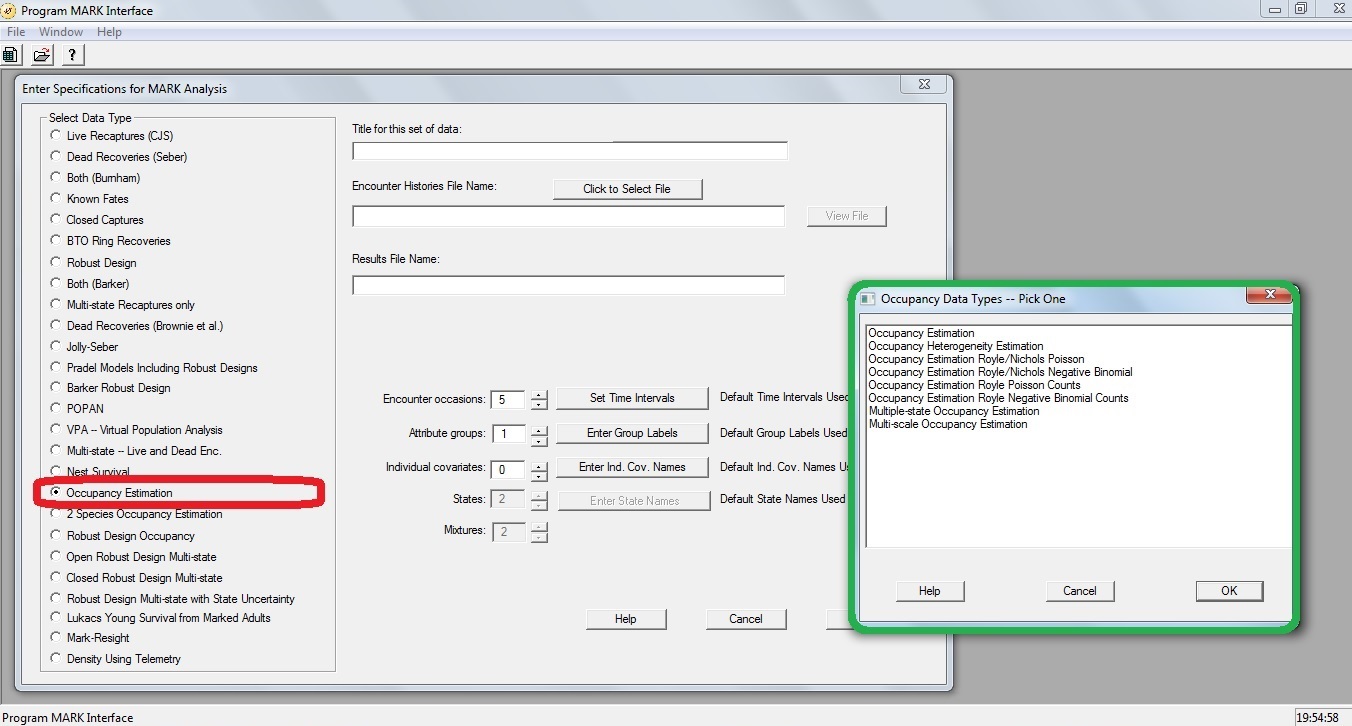Decrease the Encounter occasions value
This screenshot has height=726, width=1352.
[x=539, y=405]
